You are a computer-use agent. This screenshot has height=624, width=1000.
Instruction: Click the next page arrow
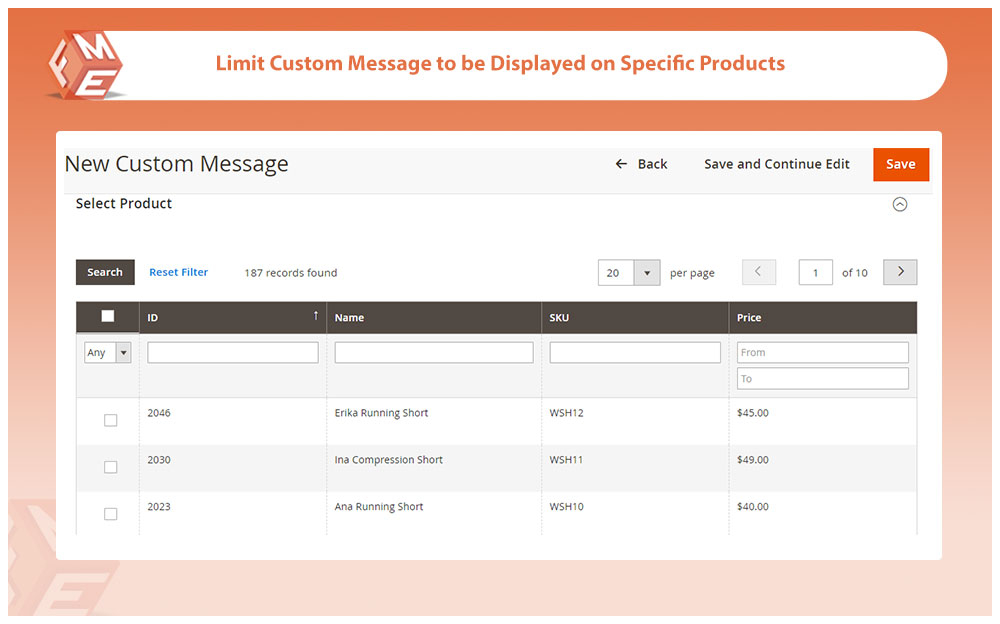(x=898, y=271)
